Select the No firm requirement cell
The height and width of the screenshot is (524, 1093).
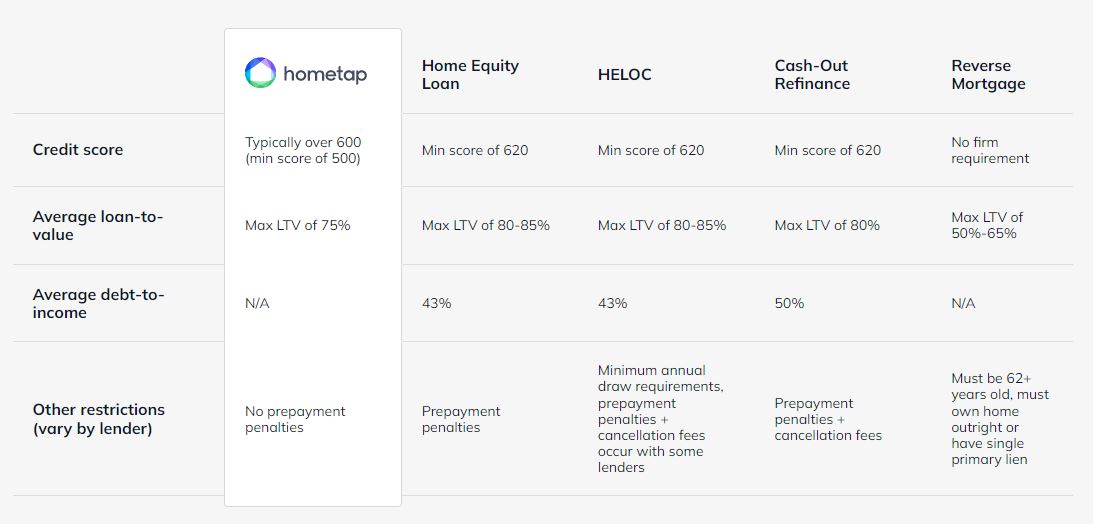coord(990,150)
